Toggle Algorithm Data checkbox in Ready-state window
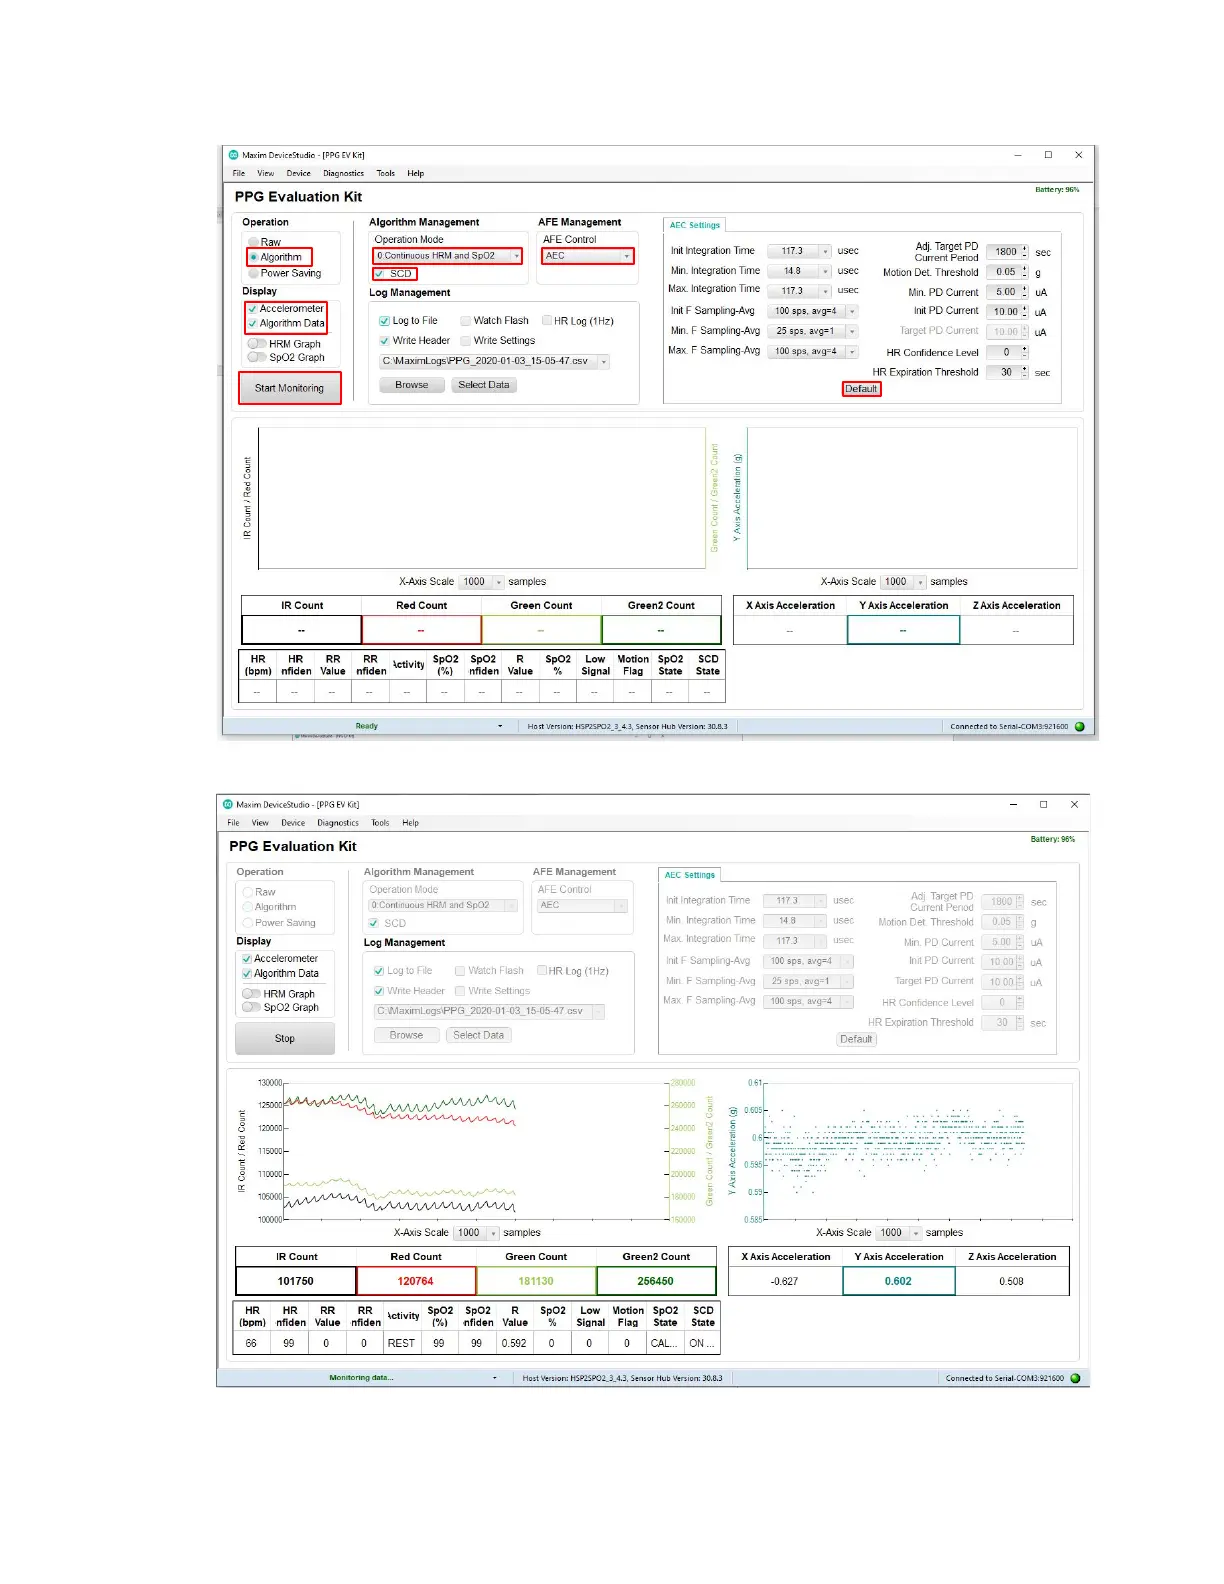The width and height of the screenshot is (1224, 1584). point(253,323)
